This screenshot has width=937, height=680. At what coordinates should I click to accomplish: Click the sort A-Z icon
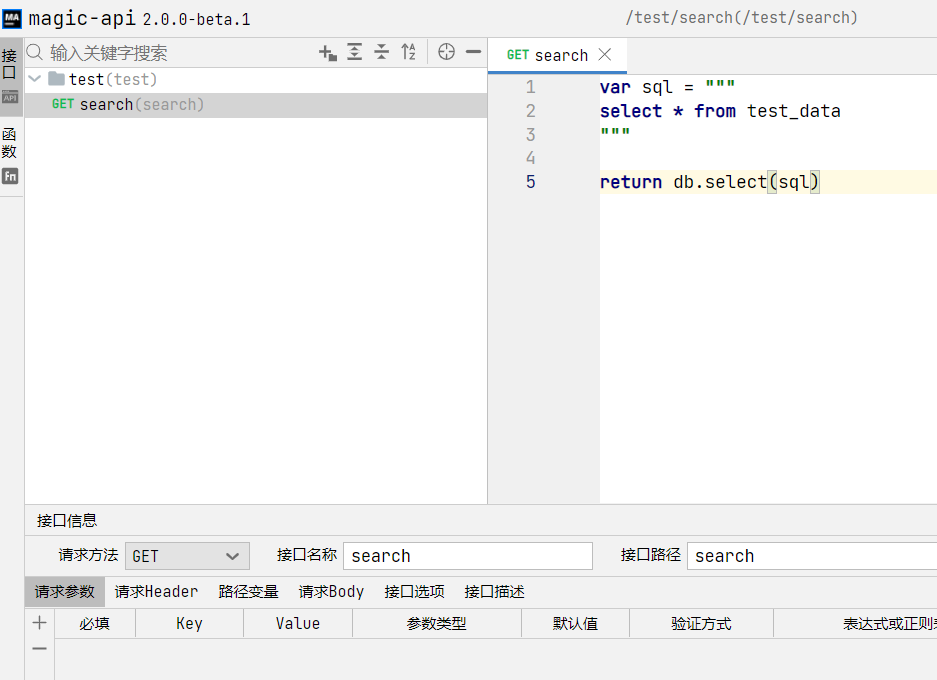409,52
